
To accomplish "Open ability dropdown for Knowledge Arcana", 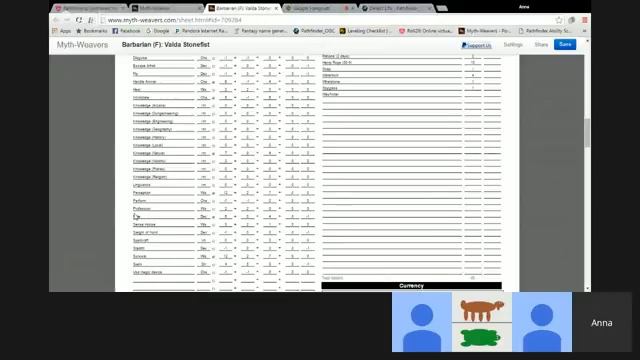I will coord(204,106).
